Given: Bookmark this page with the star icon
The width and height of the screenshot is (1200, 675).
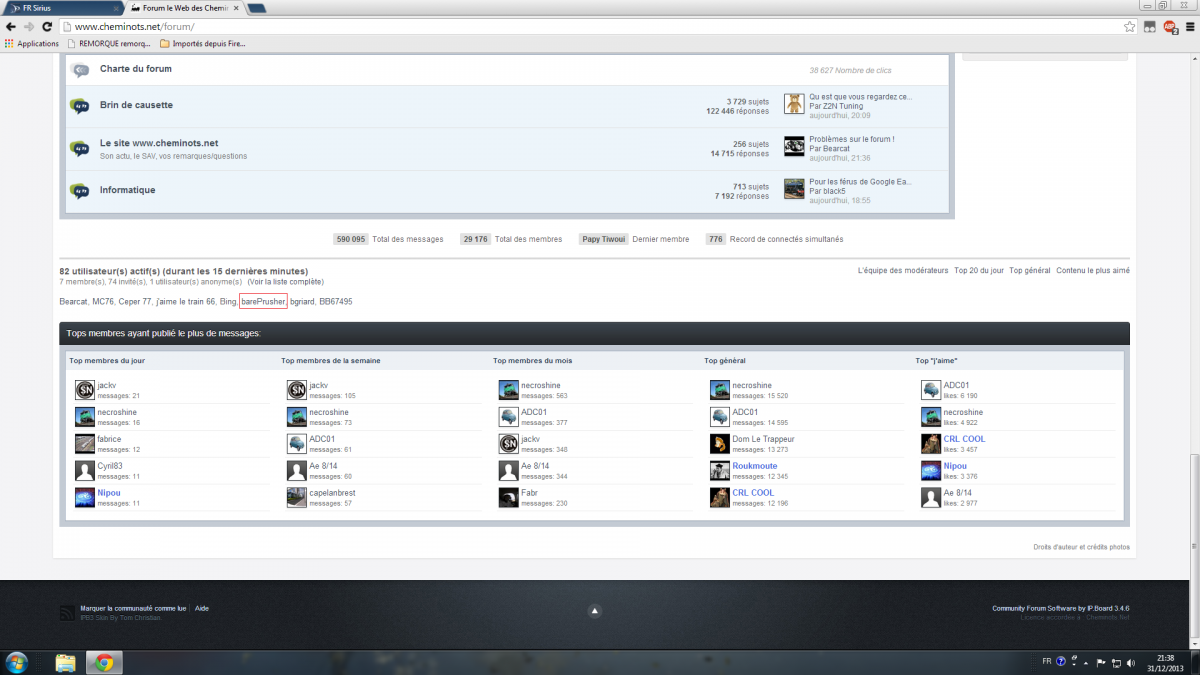Looking at the screenshot, I should tap(1129, 27).
